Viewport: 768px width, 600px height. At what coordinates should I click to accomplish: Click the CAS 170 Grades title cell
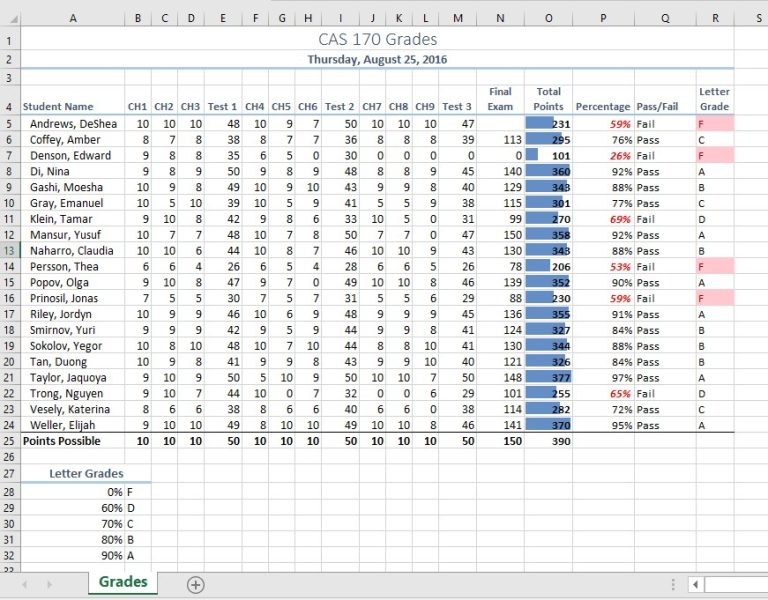[x=377, y=39]
